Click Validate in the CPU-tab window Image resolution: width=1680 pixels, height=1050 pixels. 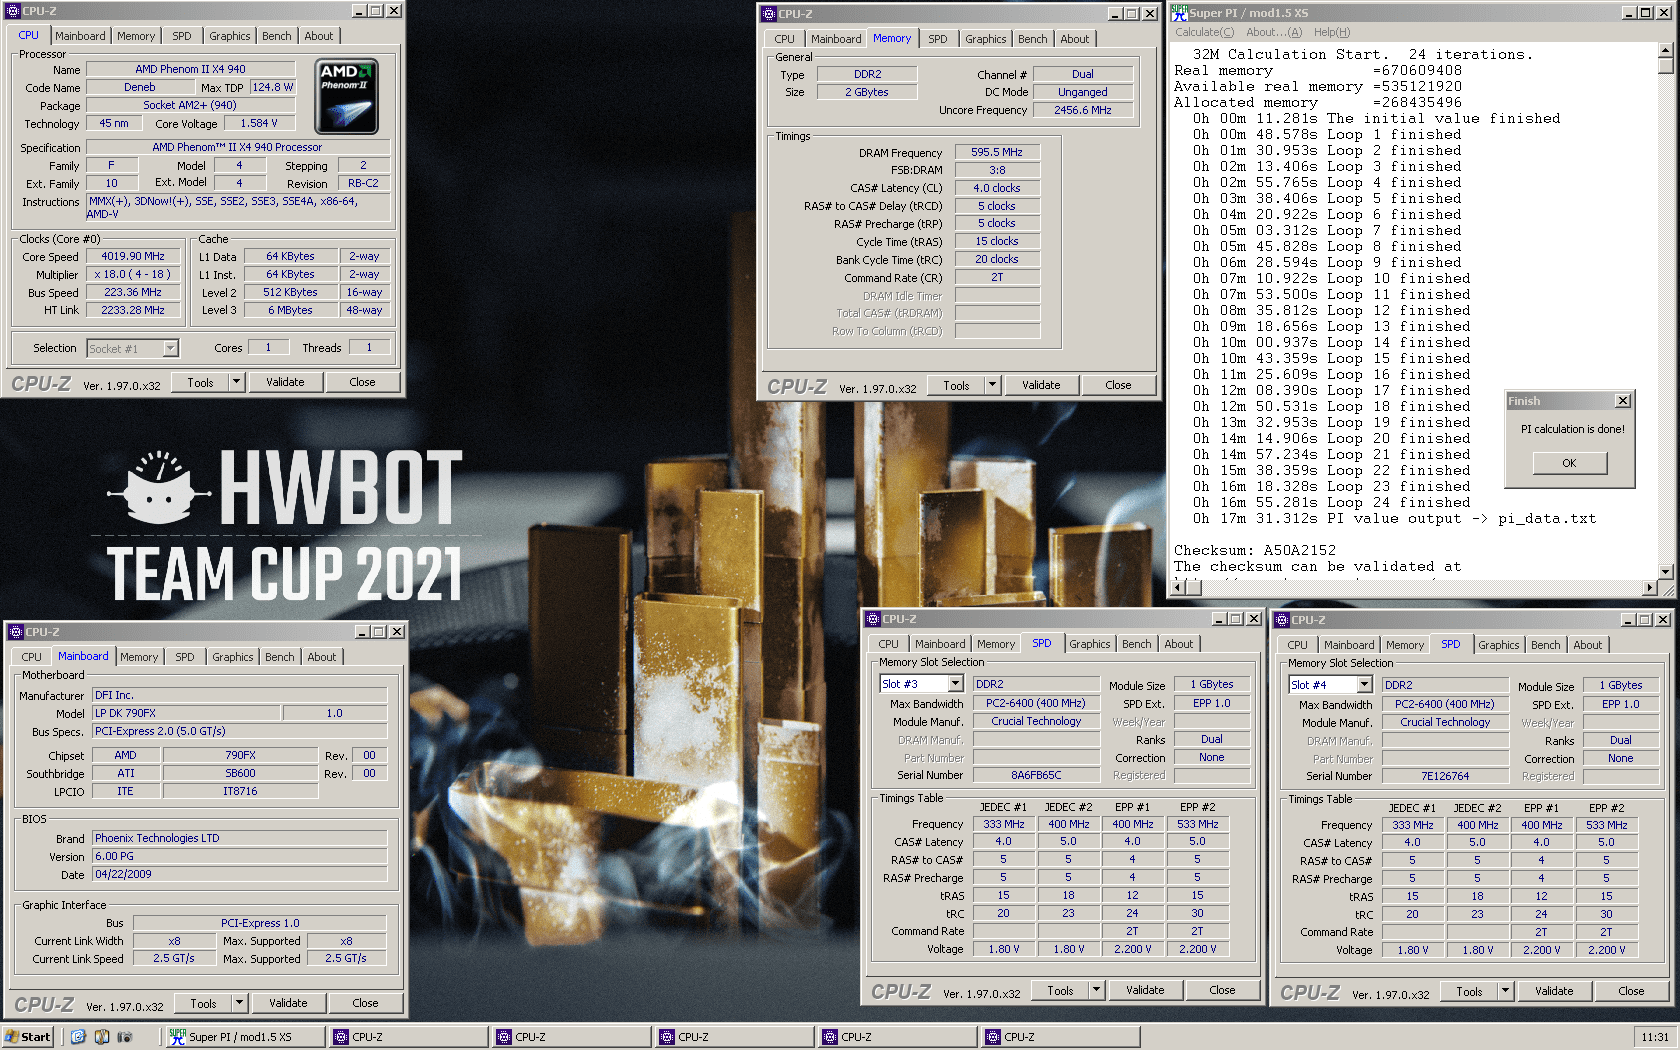pyautogui.click(x=285, y=382)
